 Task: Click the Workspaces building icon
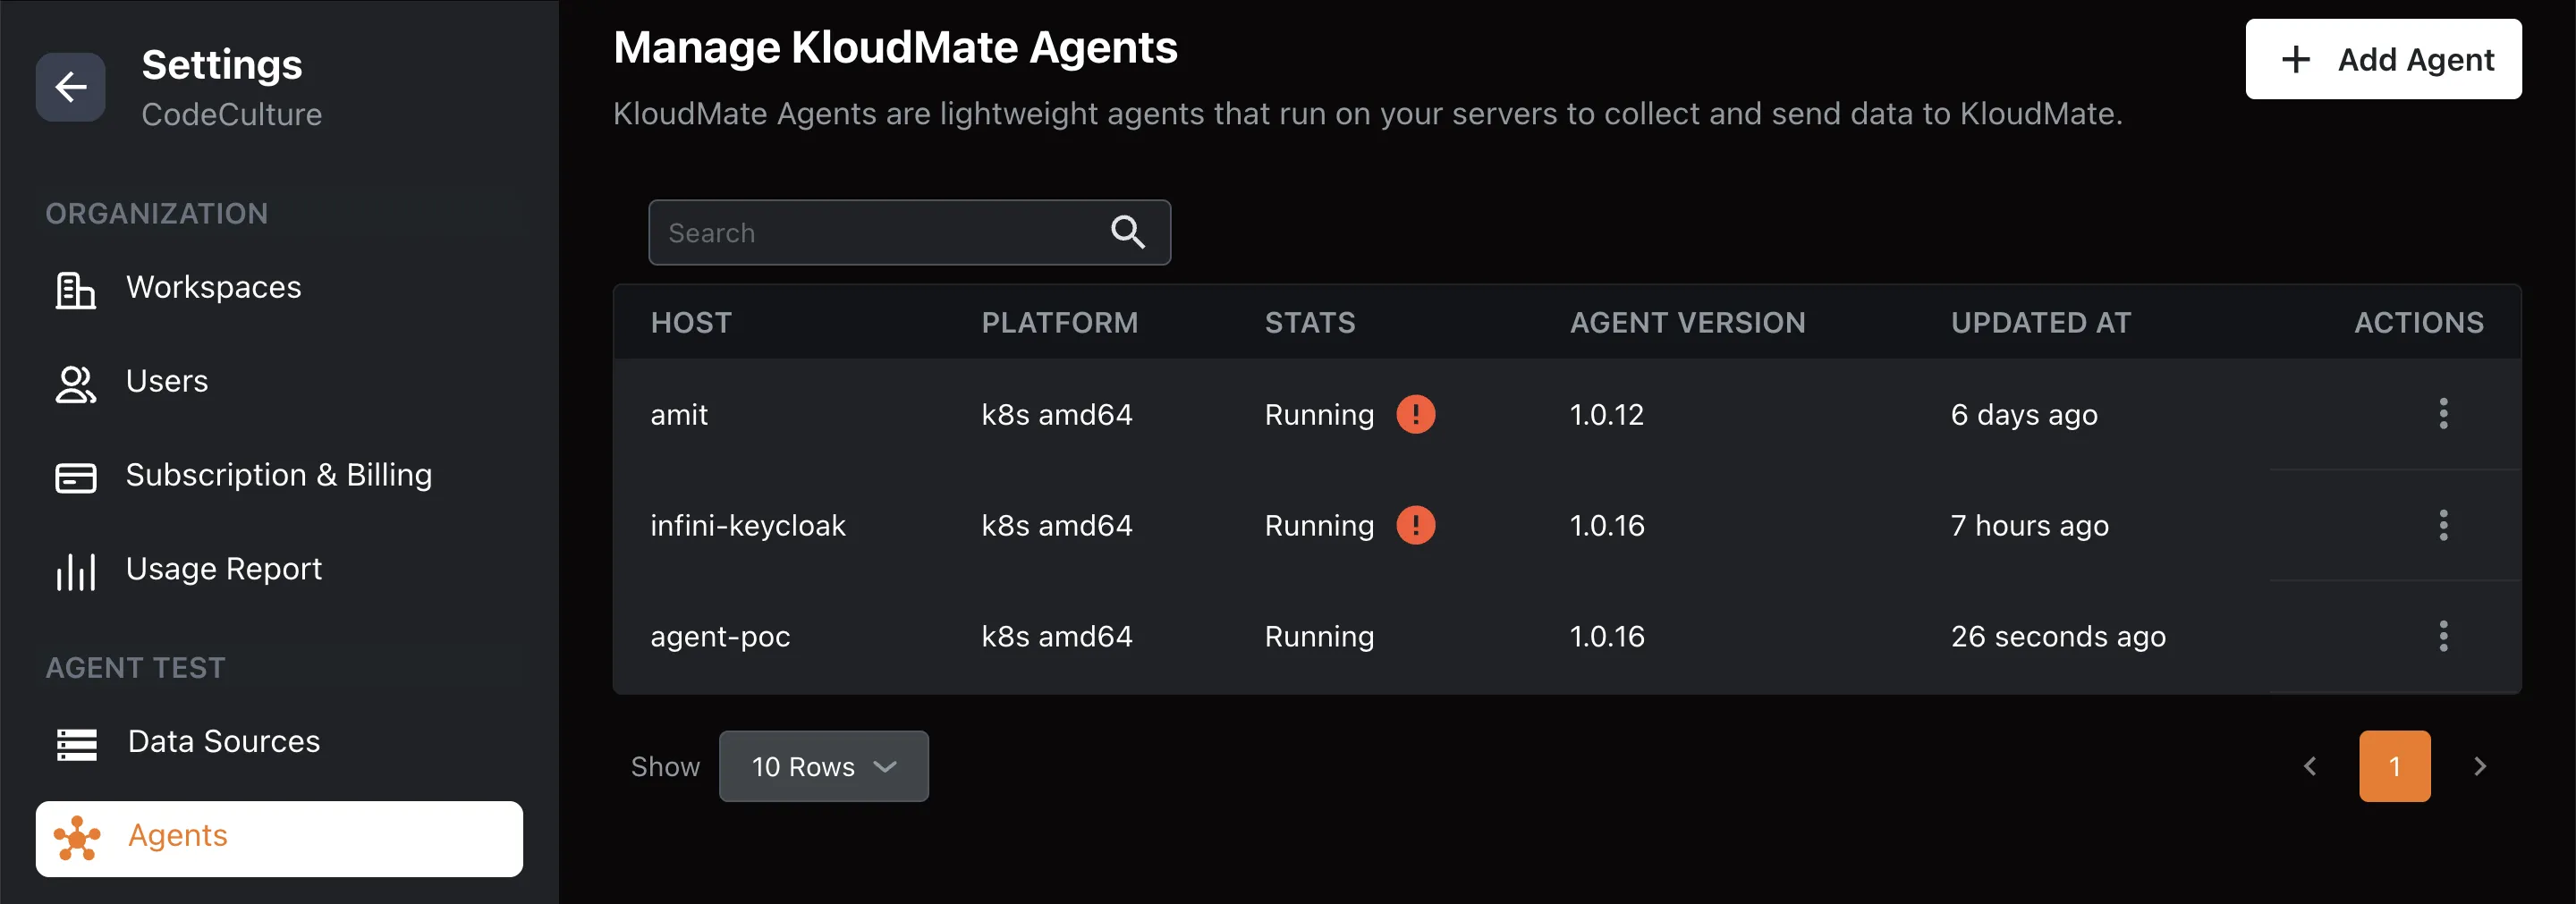(75, 290)
